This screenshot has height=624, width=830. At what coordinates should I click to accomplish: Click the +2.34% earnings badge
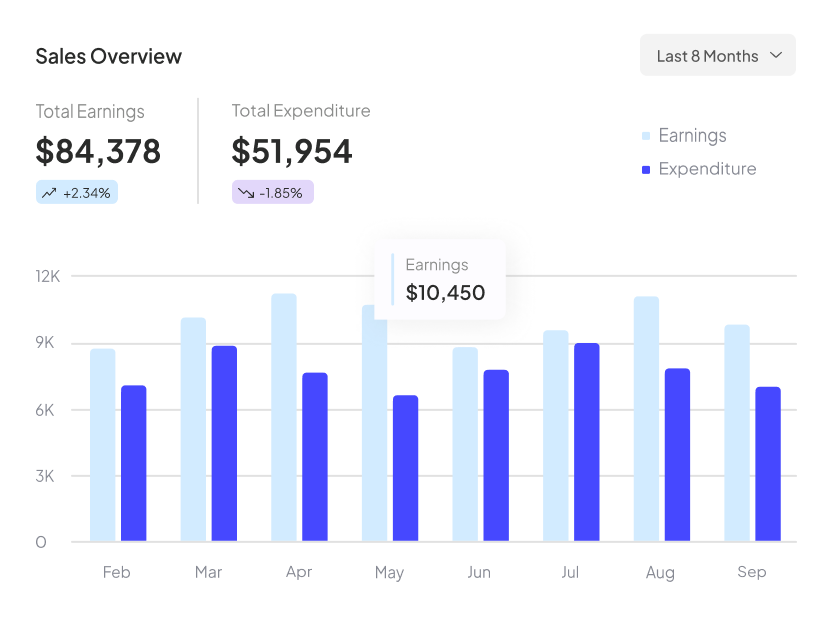click(x=77, y=193)
